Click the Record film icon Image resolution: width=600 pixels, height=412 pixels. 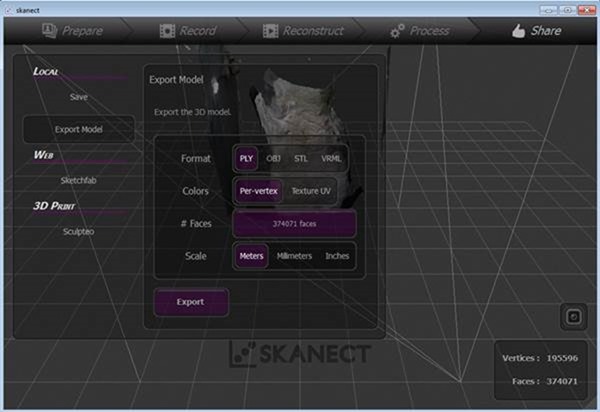pyautogui.click(x=167, y=31)
